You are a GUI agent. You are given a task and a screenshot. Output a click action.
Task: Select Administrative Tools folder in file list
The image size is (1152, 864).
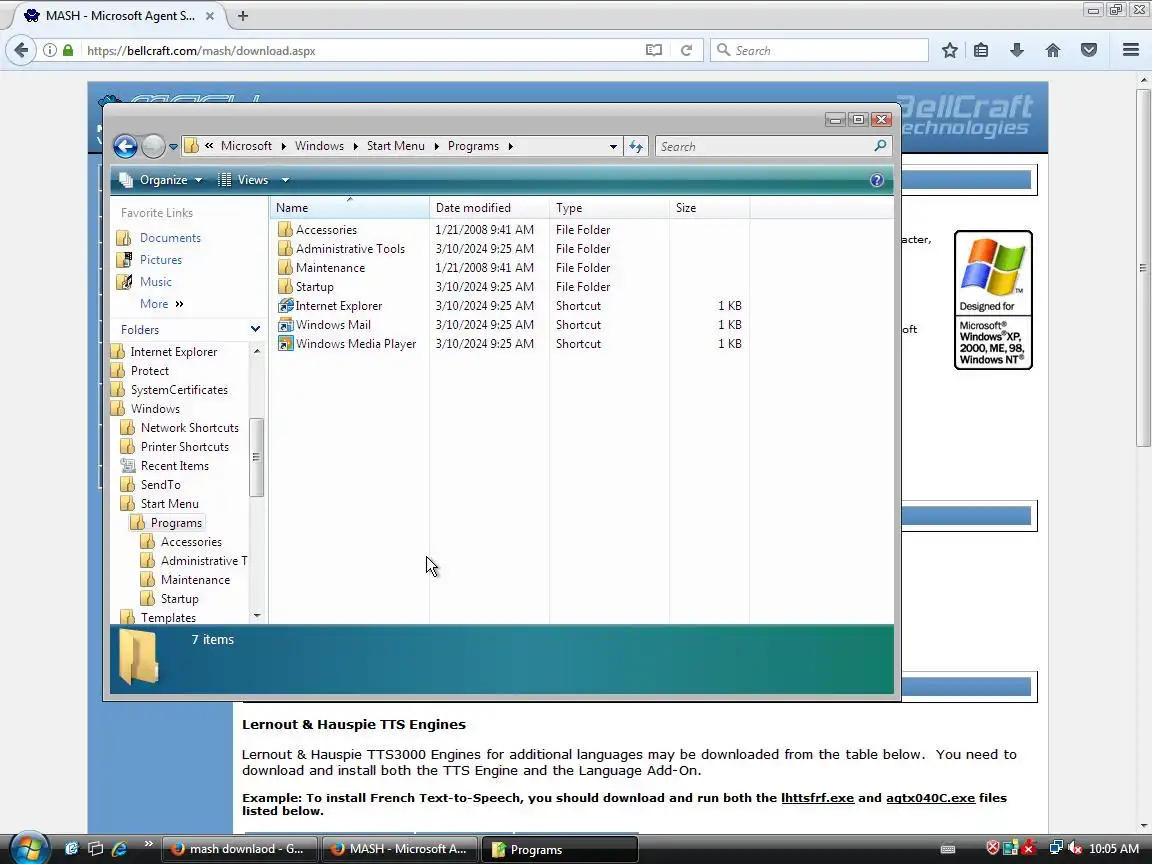pos(350,249)
